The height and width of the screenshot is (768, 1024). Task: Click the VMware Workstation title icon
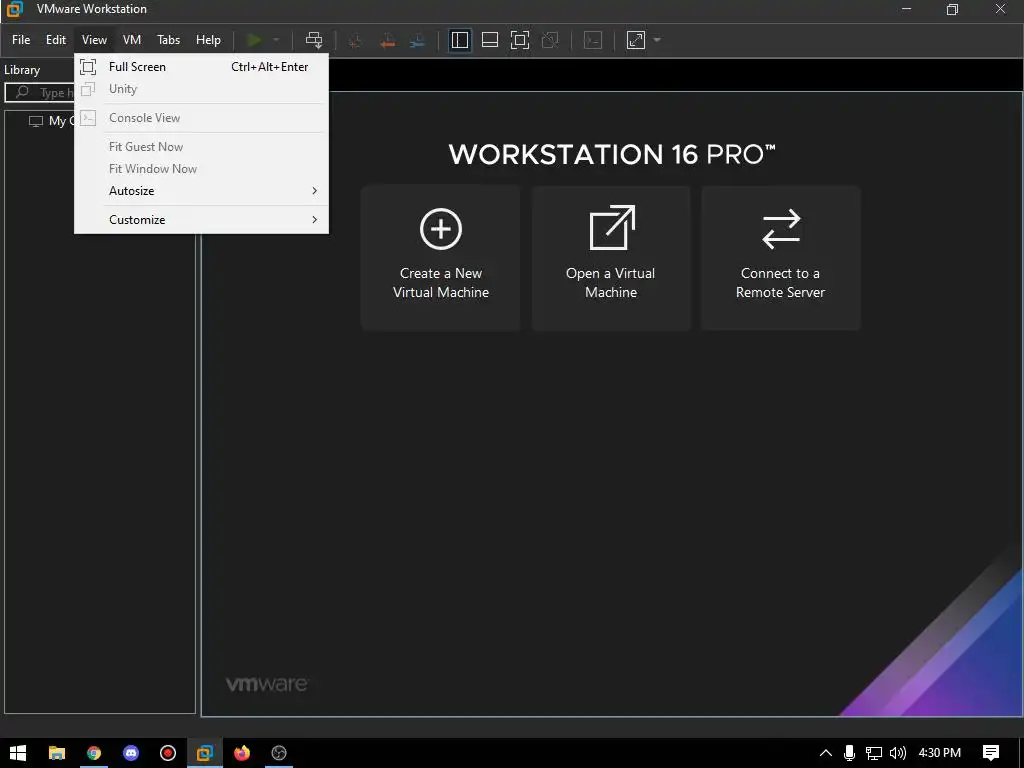[x=15, y=9]
